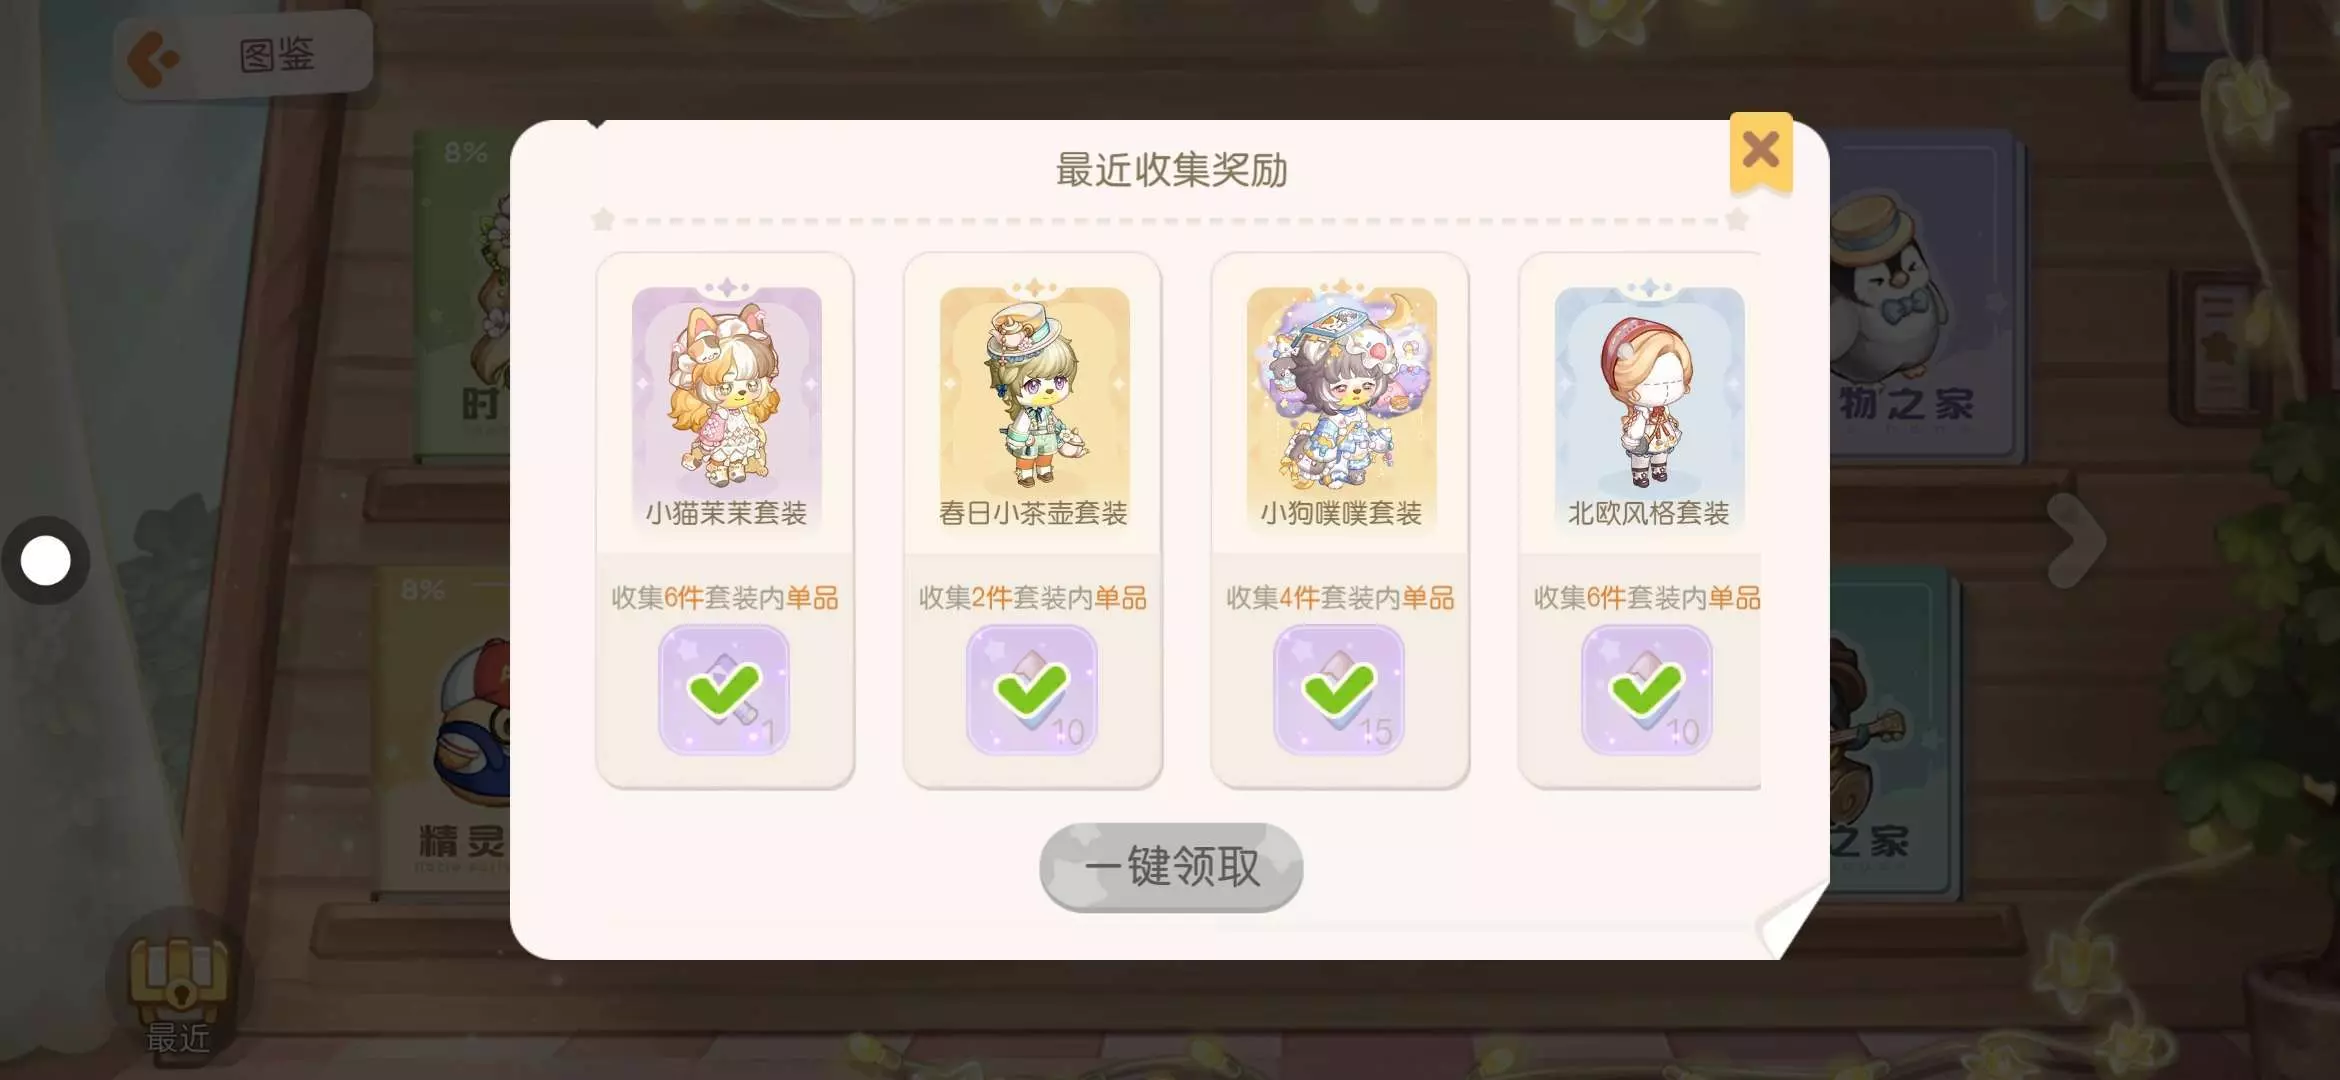Tap the 收集4件套装内单品 requirement text
This screenshot has height=1080, width=2340.
click(x=1340, y=598)
